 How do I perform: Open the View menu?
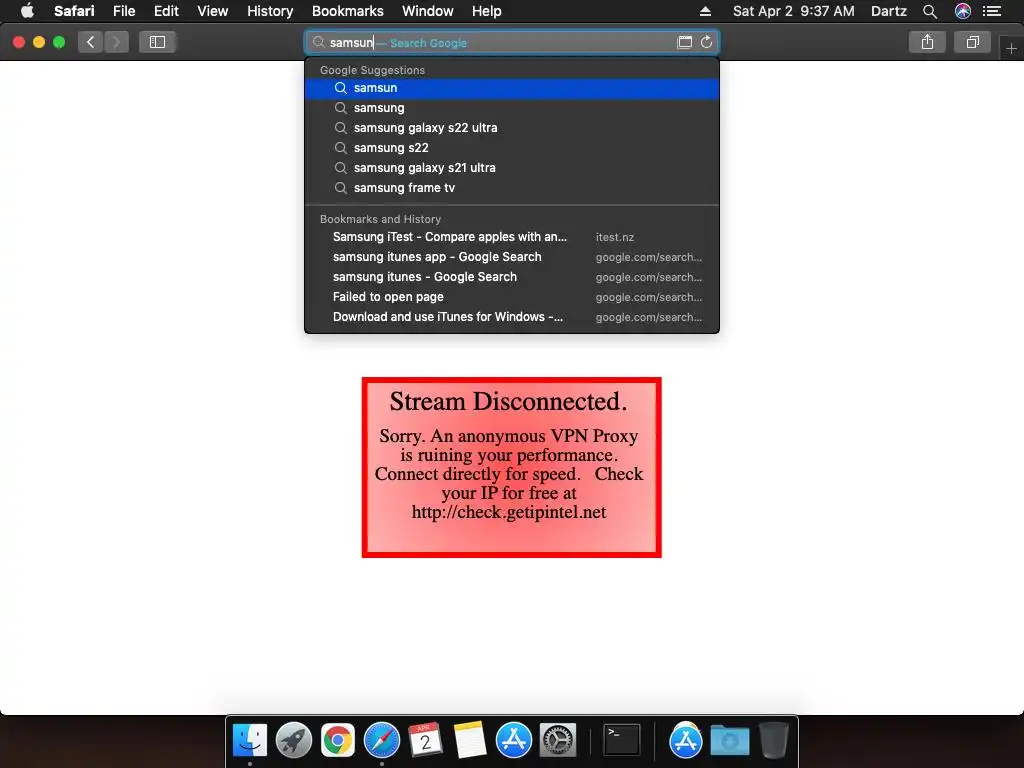213,11
